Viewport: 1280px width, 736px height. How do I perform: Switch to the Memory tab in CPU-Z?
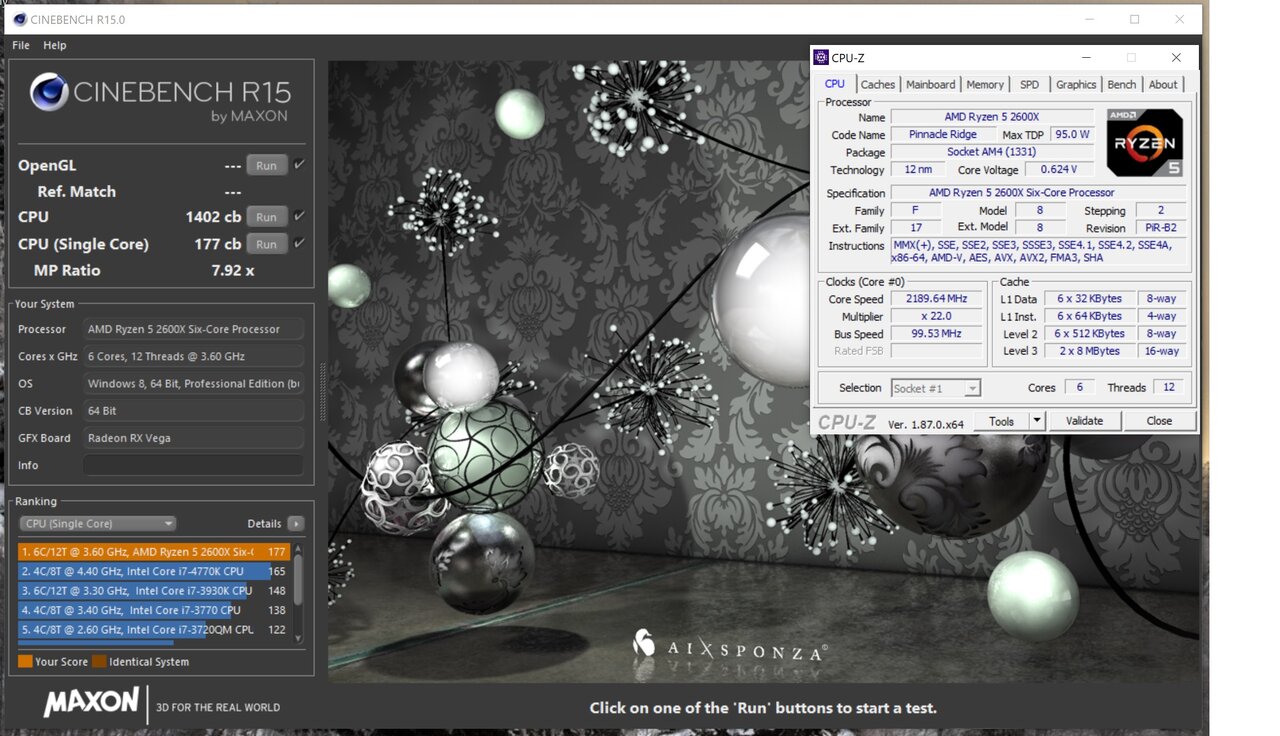coord(985,85)
